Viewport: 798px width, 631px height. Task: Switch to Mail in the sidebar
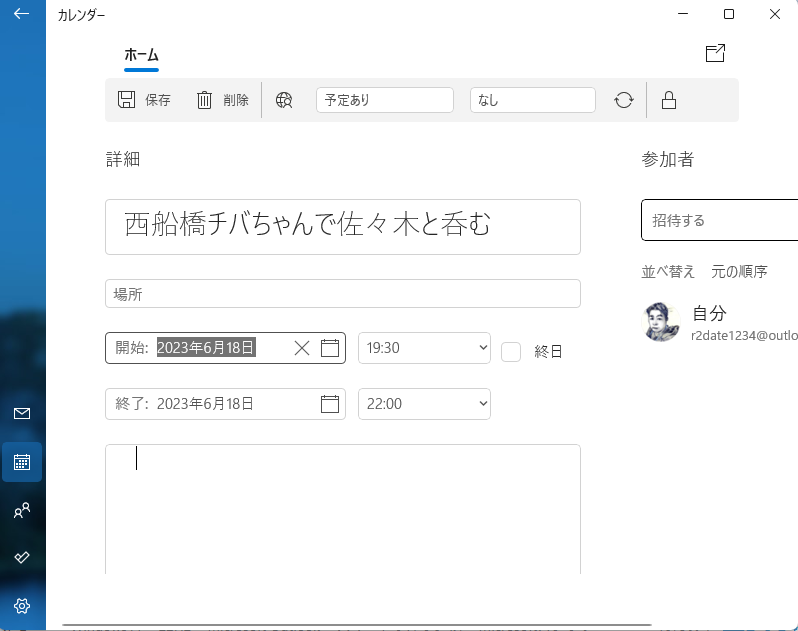click(x=22, y=413)
